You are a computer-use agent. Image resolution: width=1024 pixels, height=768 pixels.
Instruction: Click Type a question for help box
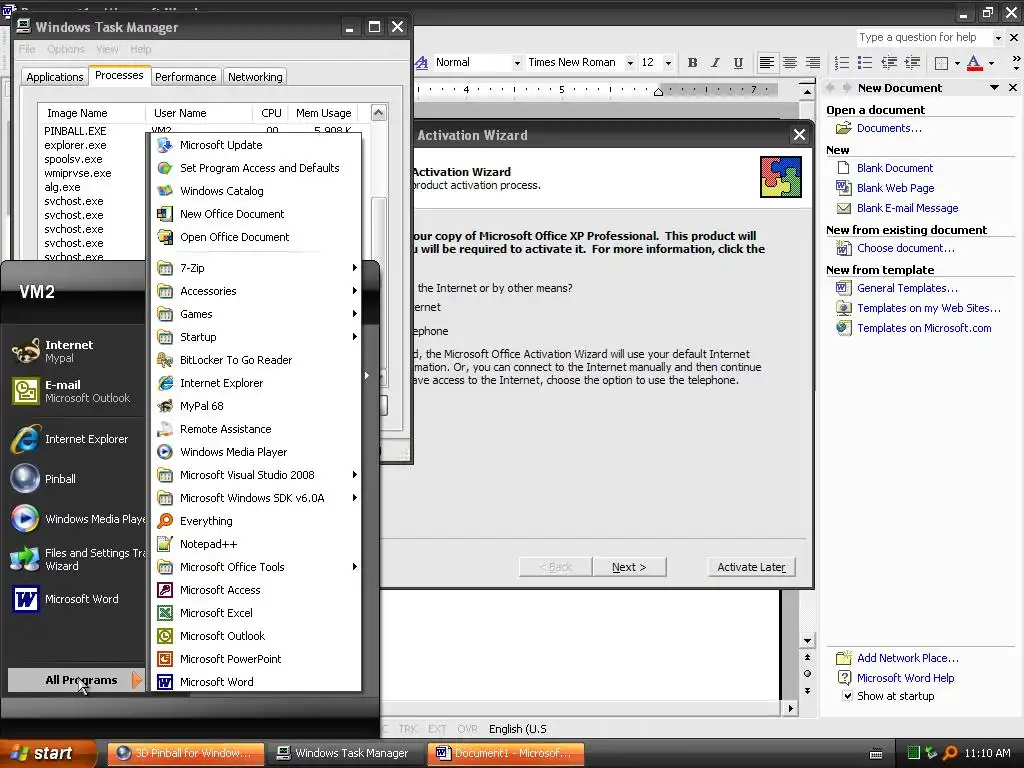[924, 37]
